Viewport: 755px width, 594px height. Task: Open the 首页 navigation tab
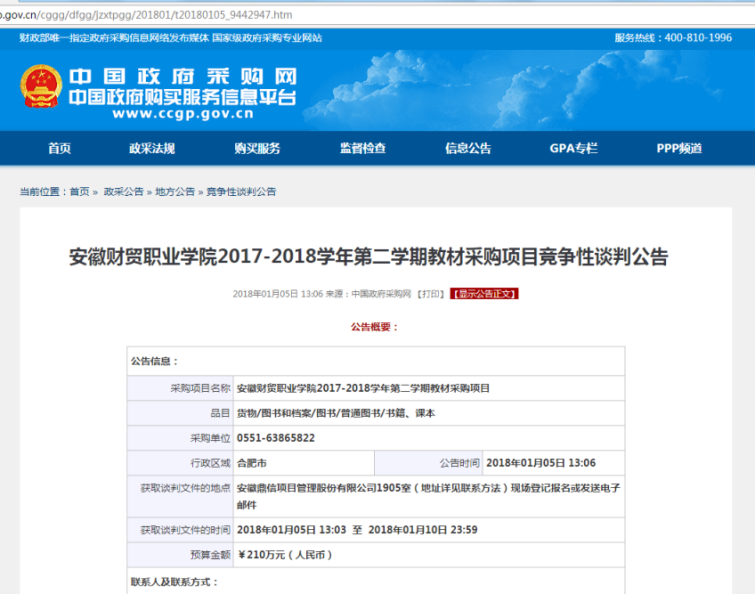click(59, 148)
